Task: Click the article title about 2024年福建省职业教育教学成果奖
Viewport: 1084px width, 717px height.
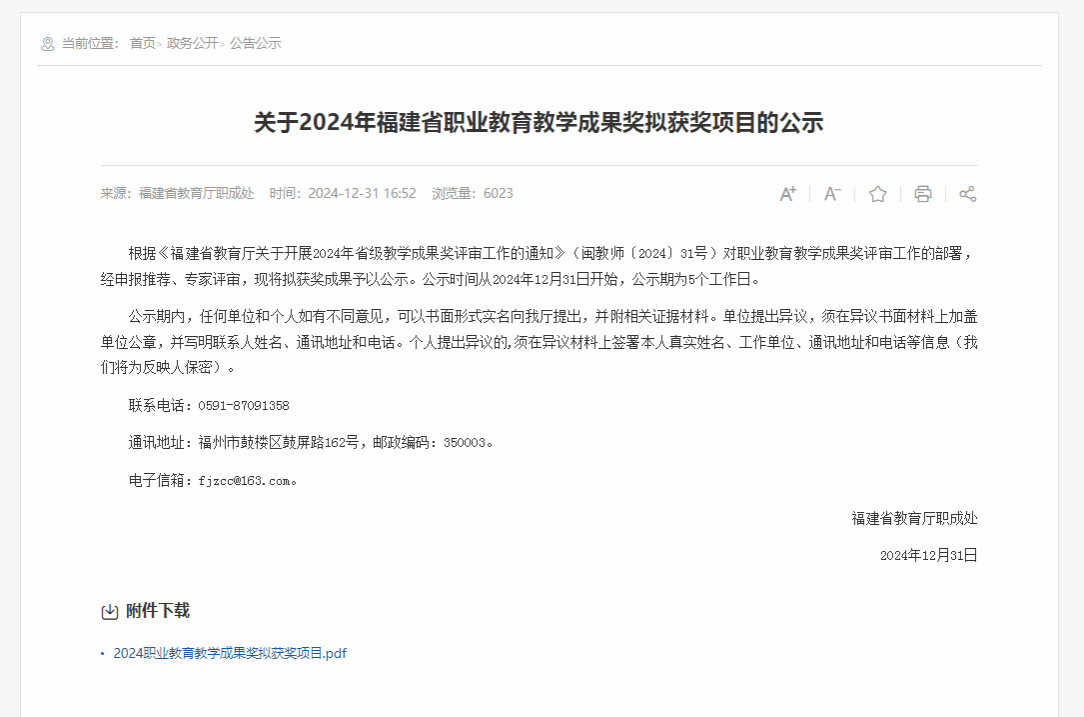Action: pyautogui.click(x=539, y=122)
